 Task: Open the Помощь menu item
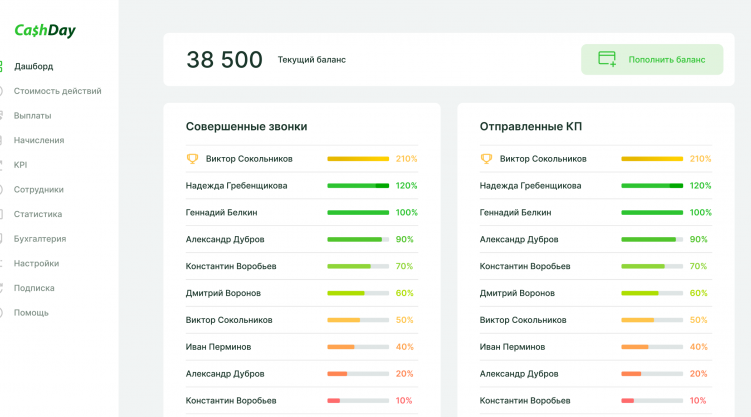(x=31, y=312)
